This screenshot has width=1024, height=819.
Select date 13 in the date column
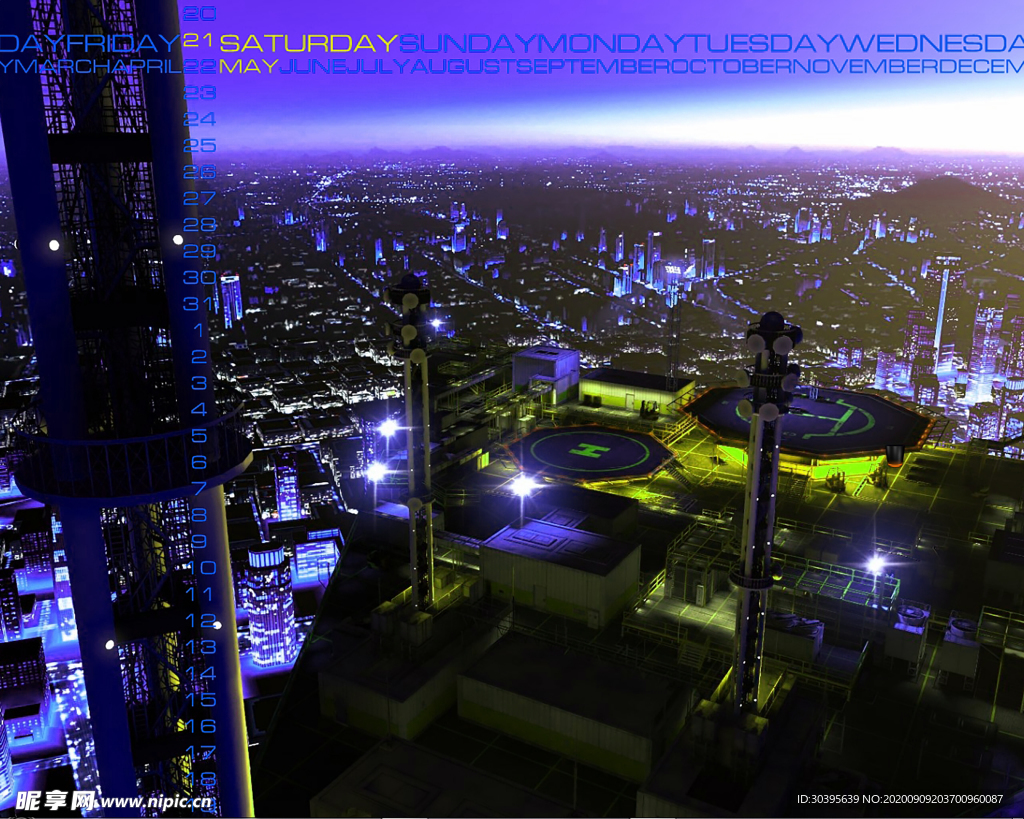(200, 647)
